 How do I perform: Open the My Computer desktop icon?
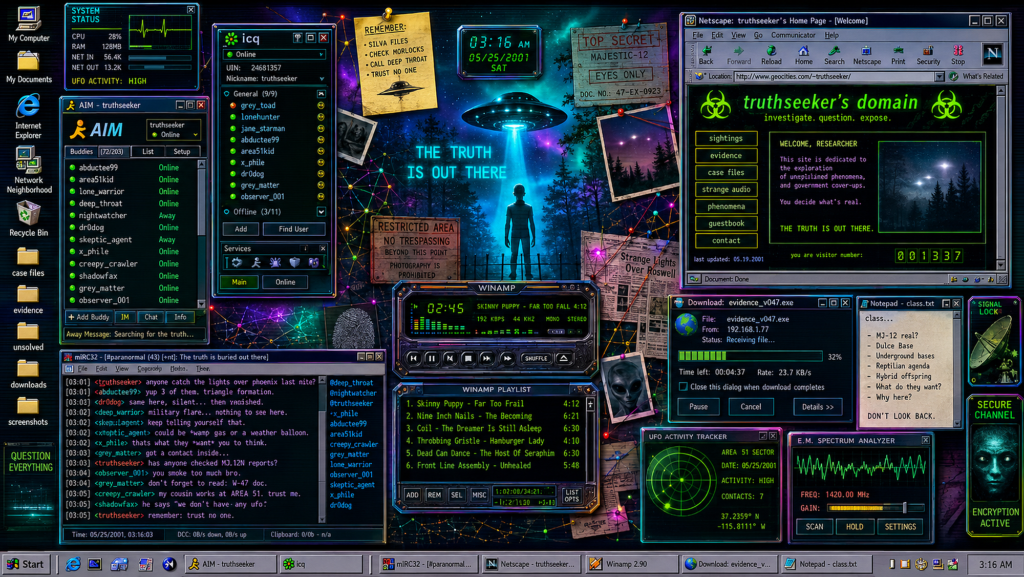(28, 24)
